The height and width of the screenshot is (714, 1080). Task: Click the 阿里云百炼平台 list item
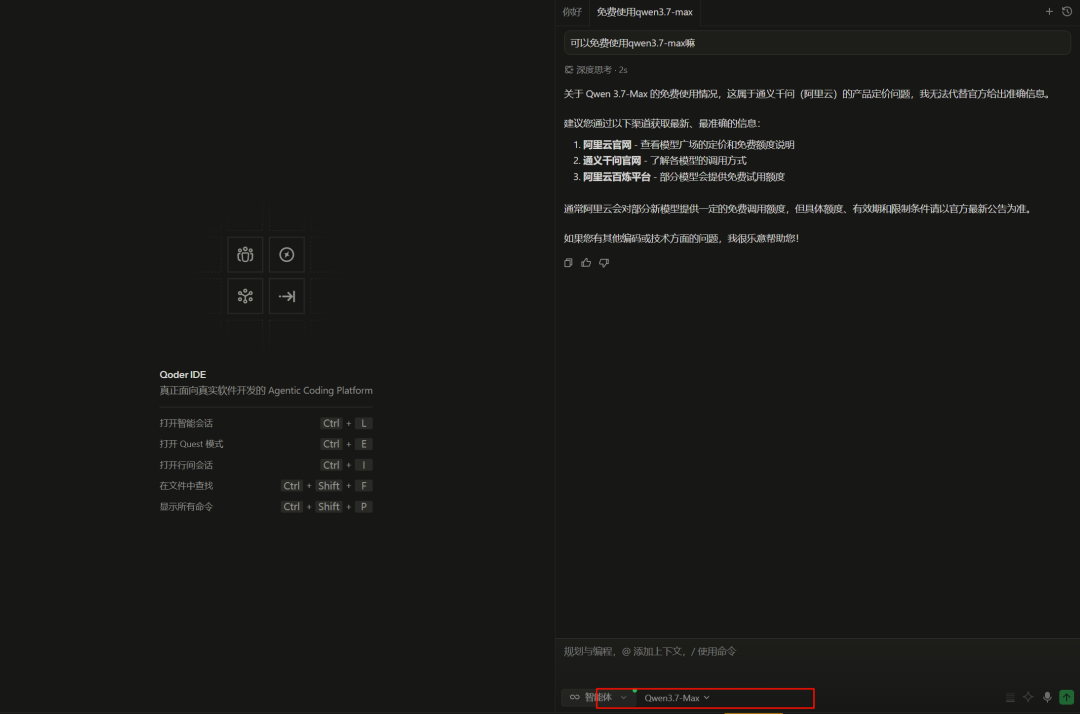(x=683, y=177)
